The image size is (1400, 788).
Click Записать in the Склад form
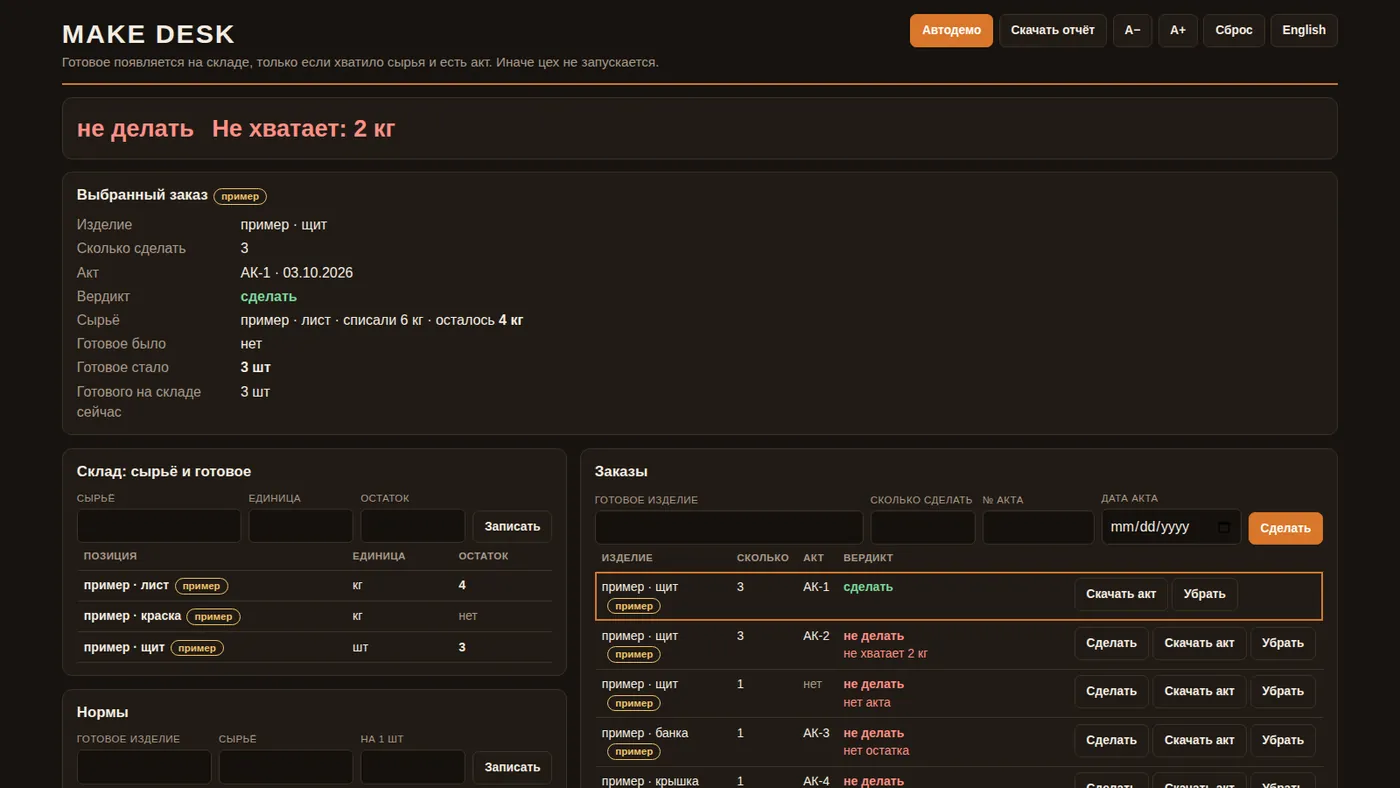point(512,526)
